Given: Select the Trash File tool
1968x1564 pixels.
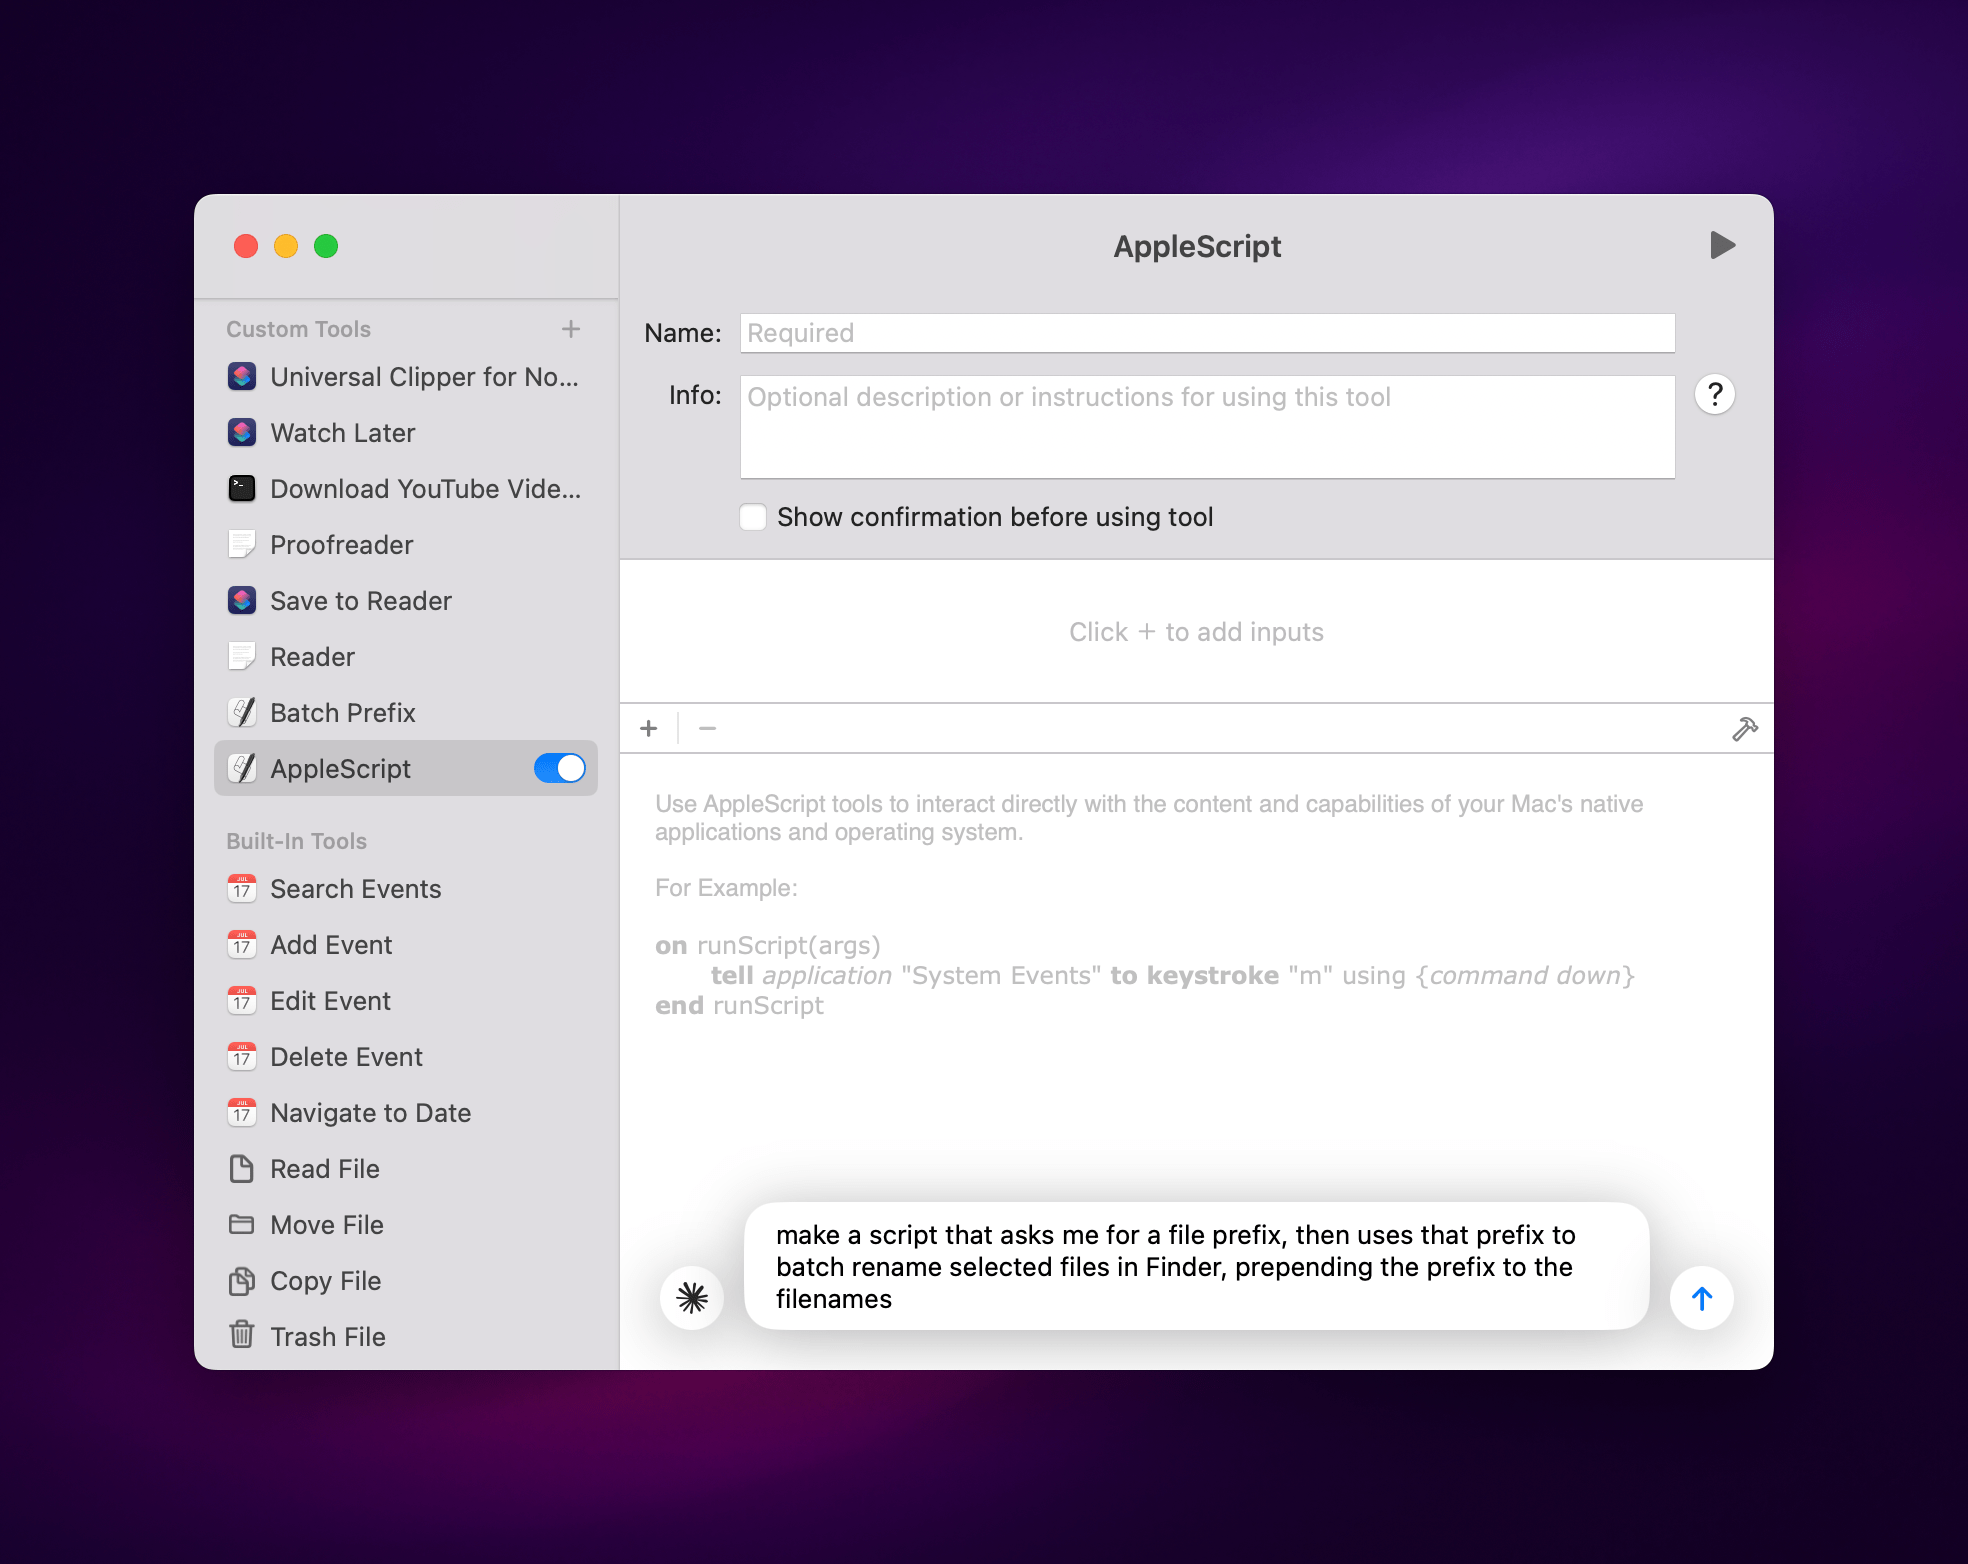Looking at the screenshot, I should coord(406,1336).
